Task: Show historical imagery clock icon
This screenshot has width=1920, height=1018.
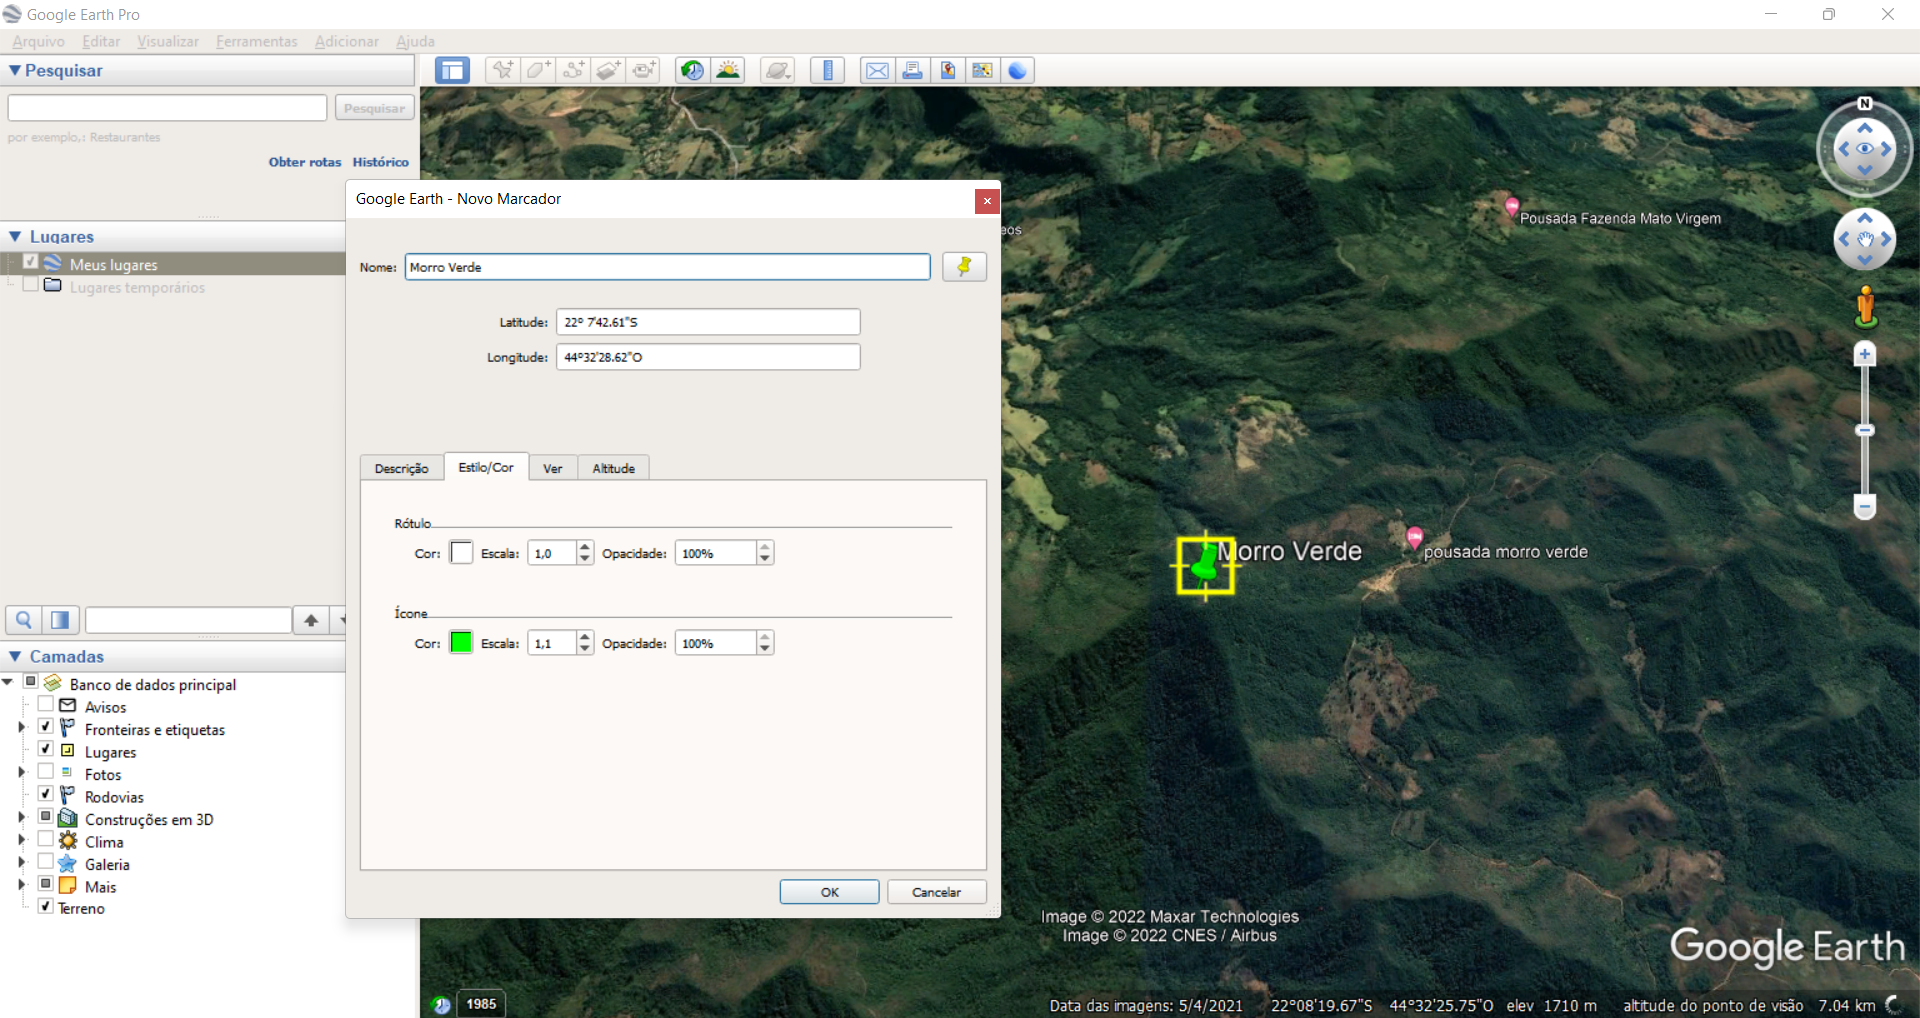Action: (692, 70)
